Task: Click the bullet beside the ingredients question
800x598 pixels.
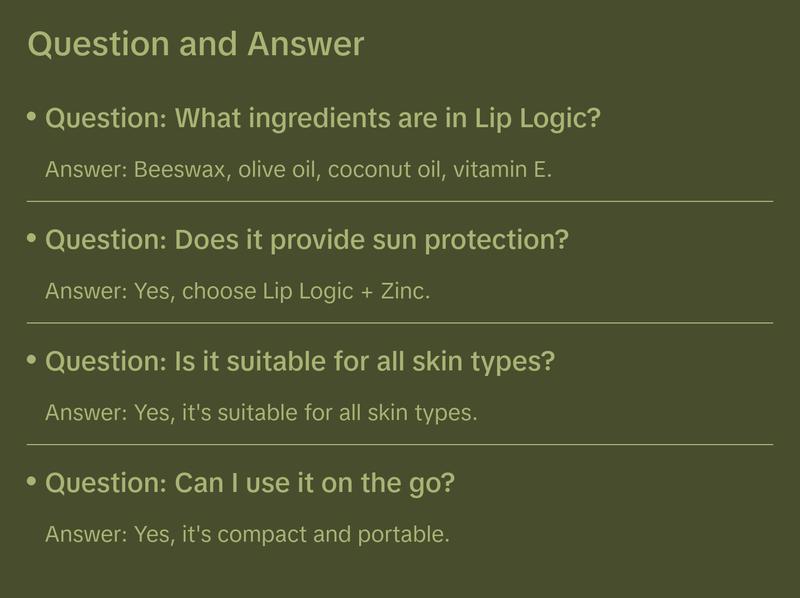Action: coord(31,118)
